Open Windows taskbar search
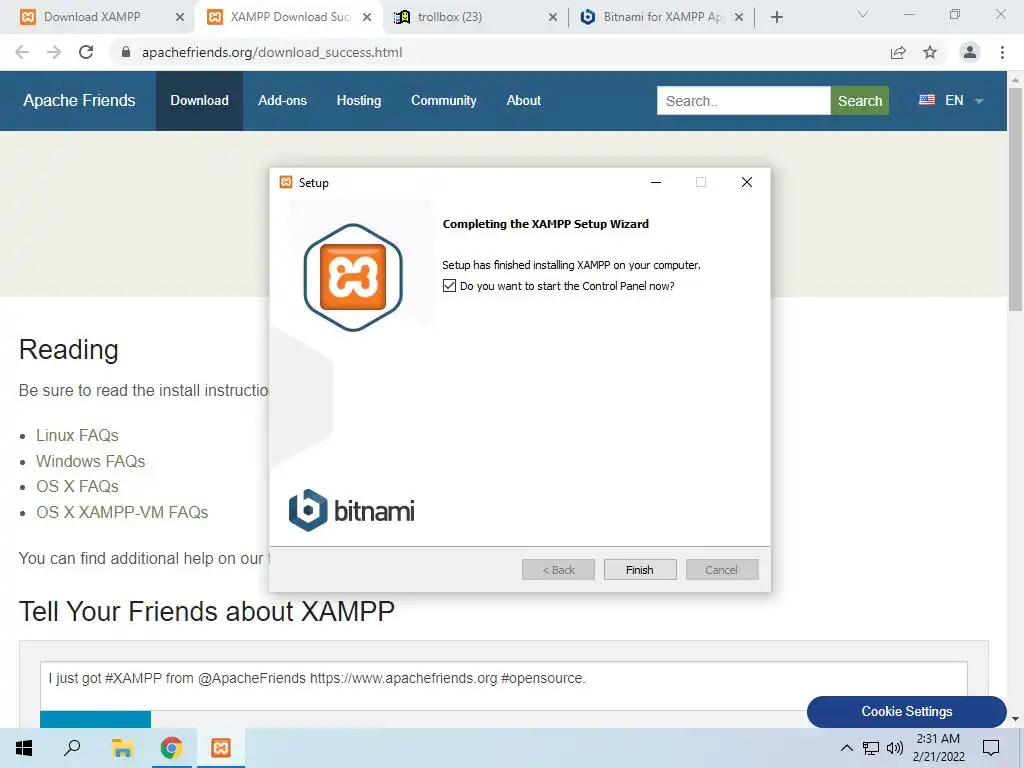 point(72,748)
